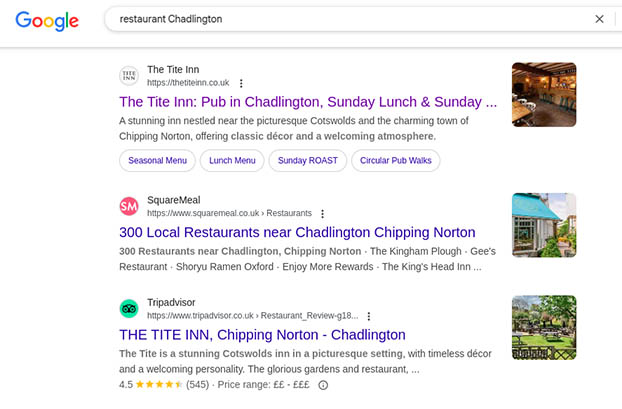This screenshot has height=409, width=622.
Task: Open more options for Tripadvisor result
Action: [x=369, y=316]
